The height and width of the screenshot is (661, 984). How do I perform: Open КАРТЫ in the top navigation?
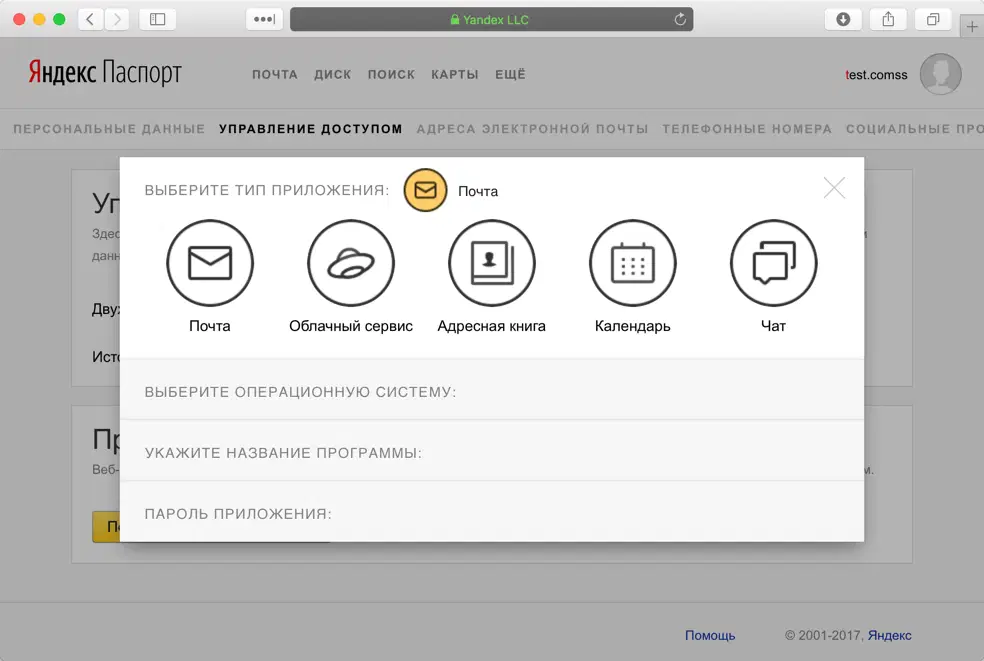point(455,75)
